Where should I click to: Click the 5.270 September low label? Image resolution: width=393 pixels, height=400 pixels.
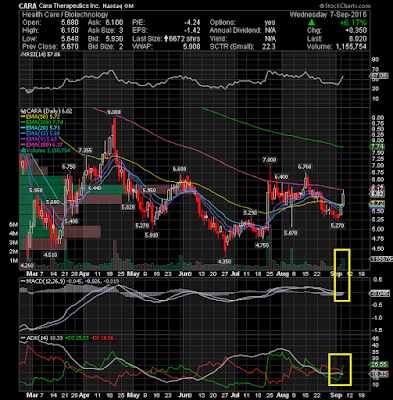(337, 226)
